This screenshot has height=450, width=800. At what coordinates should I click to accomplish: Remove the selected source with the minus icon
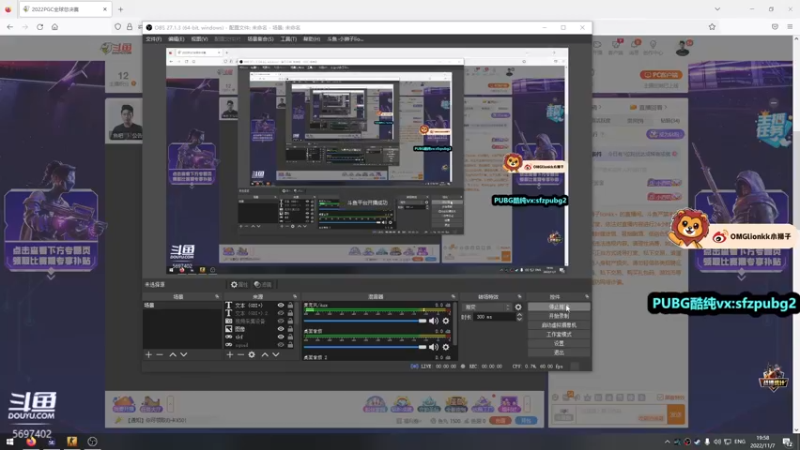[x=240, y=355]
